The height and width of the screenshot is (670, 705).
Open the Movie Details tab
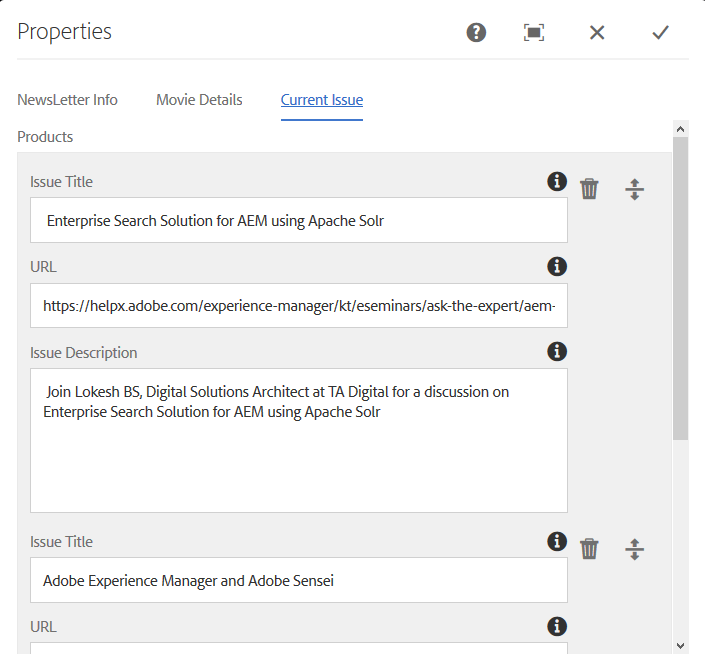click(x=199, y=100)
